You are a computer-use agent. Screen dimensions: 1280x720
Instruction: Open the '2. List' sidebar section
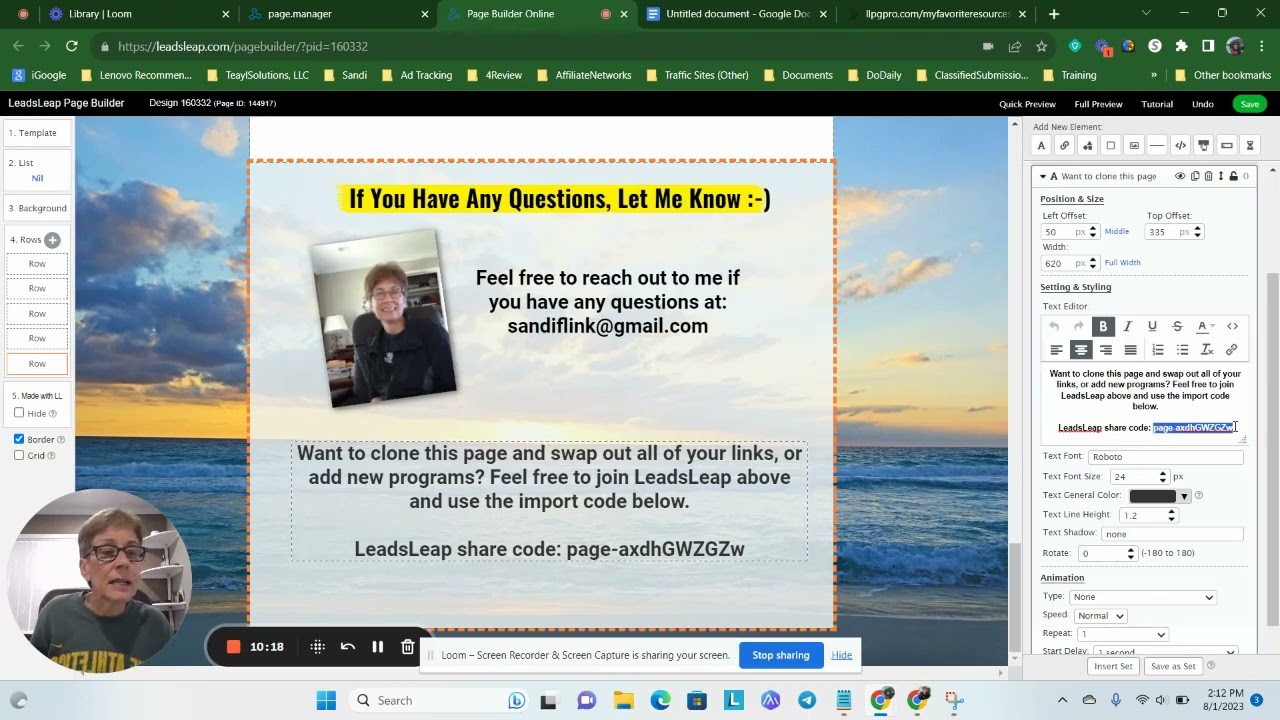(x=38, y=170)
